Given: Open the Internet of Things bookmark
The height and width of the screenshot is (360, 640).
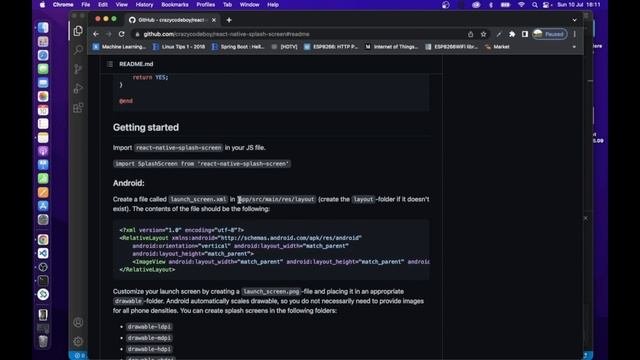Looking at the screenshot, I should 391,47.
